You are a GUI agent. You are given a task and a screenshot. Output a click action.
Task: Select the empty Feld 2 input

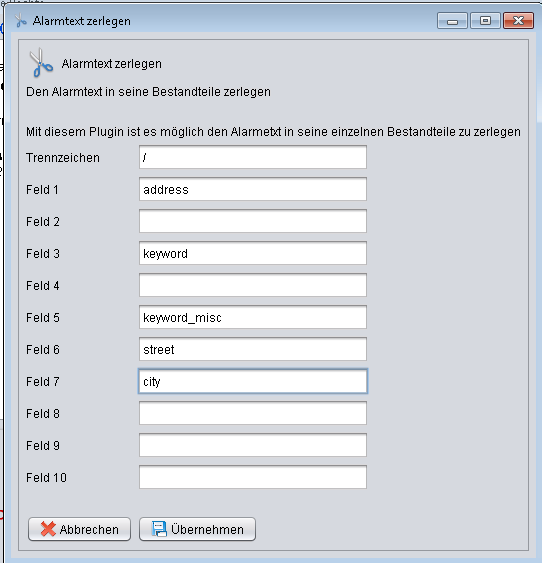pos(253,221)
